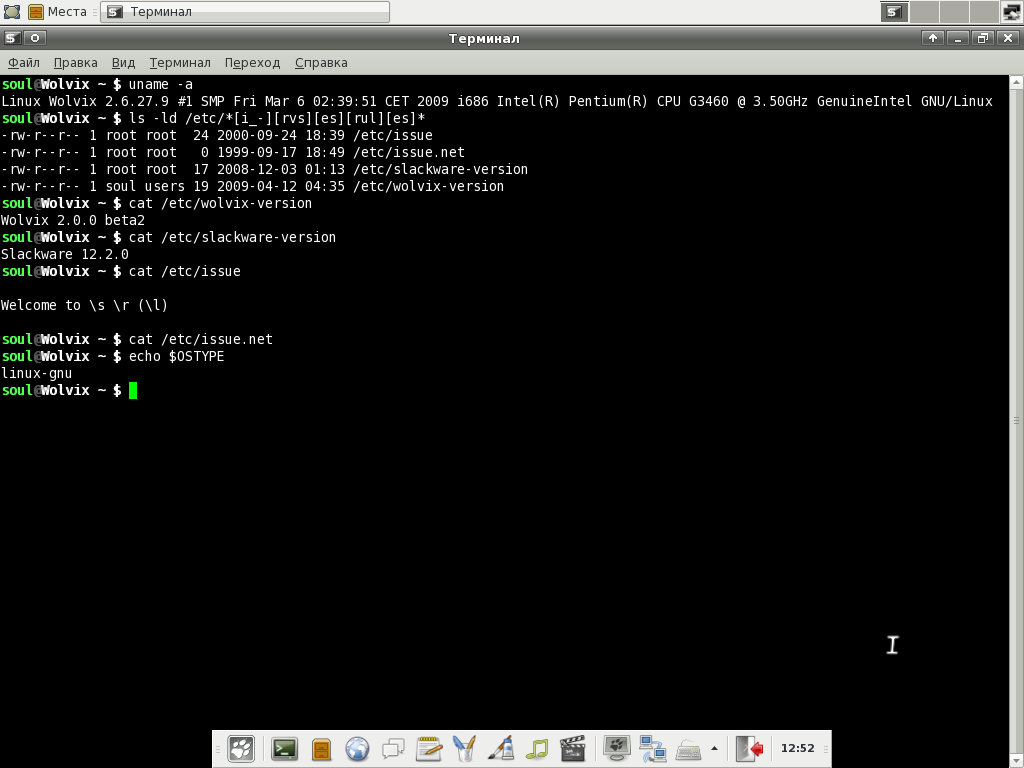Screen dimensions: 1024x768
Task: Open the notepad with pencil editor
Action: point(429,748)
